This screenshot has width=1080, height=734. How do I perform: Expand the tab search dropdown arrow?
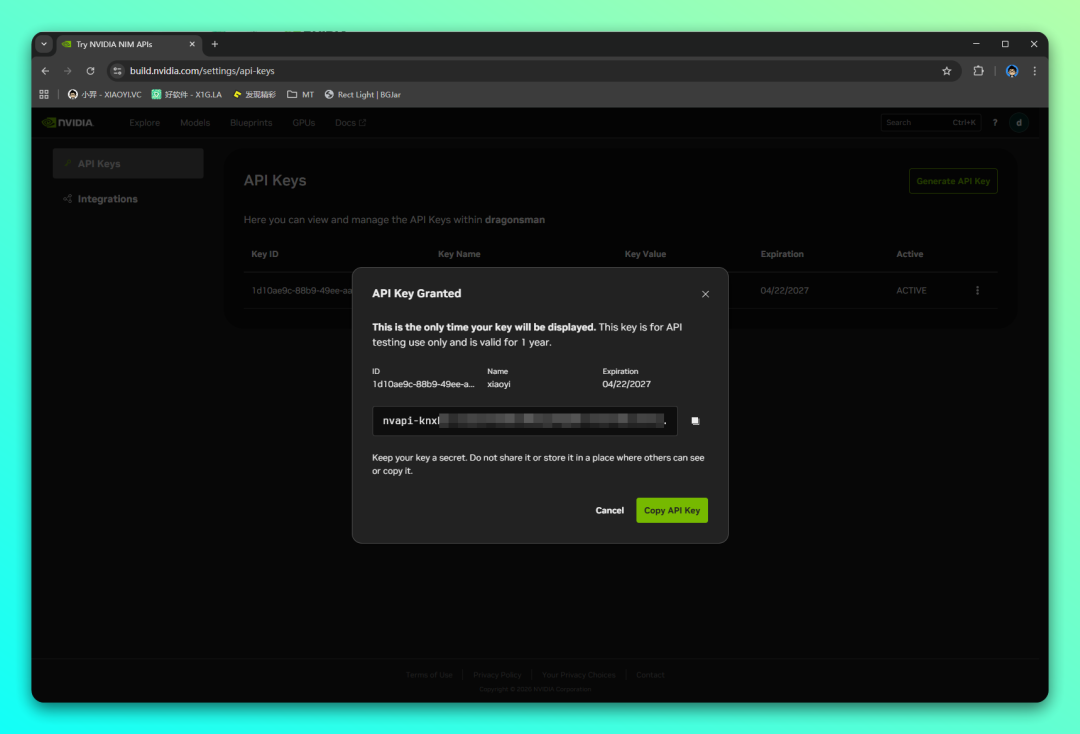(44, 44)
